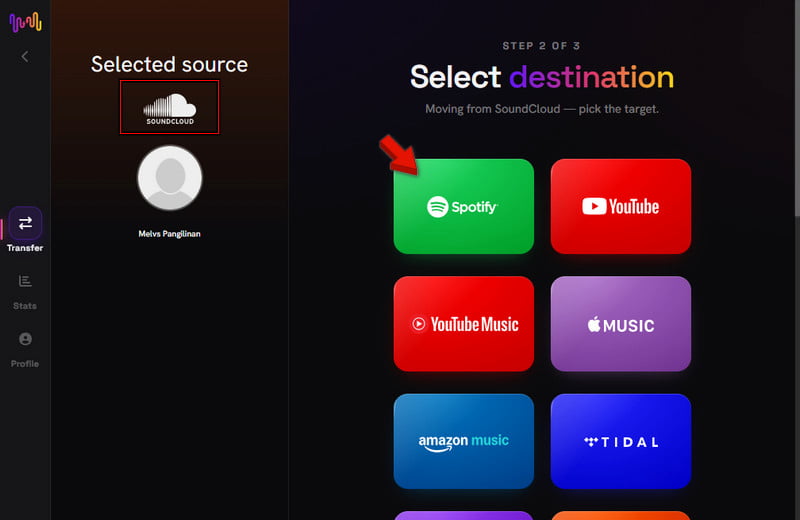
Task: Choose Apple Music as destination
Action: [x=621, y=324]
